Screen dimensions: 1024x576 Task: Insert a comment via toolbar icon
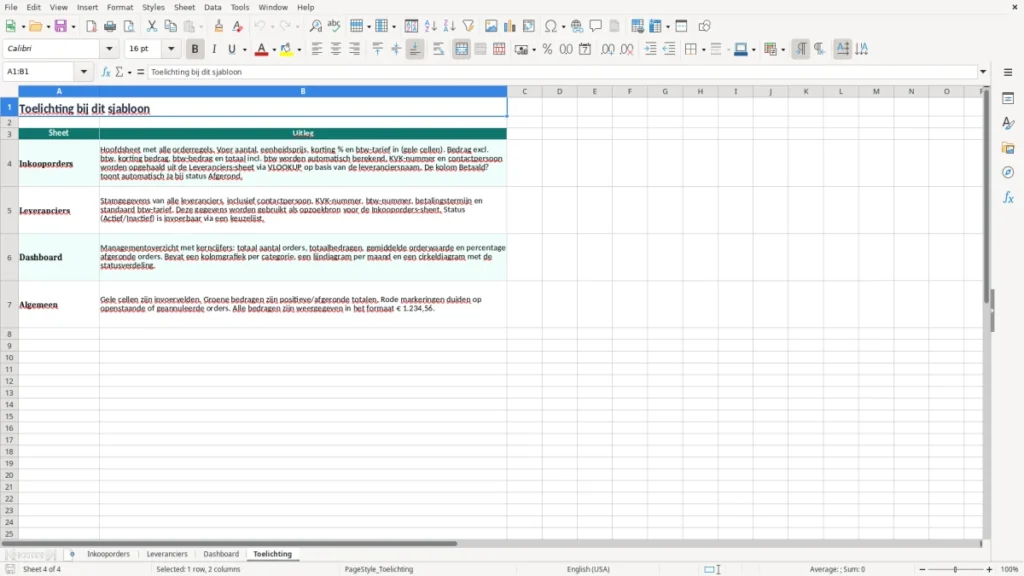(596, 26)
